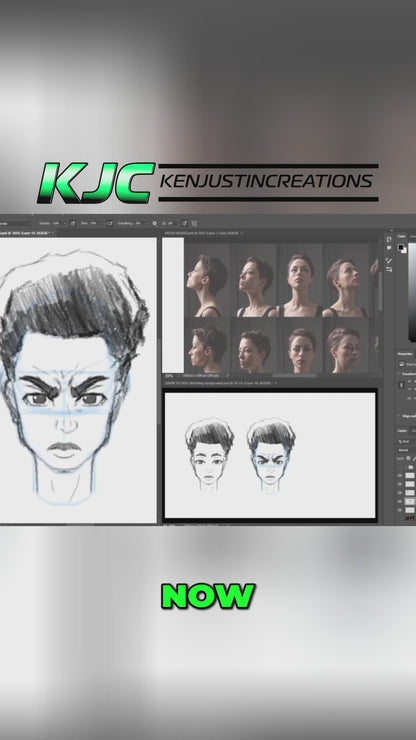Open the Opacity slider dropdown arrow
416x740 pixels.
pyautogui.click(x=65, y=223)
